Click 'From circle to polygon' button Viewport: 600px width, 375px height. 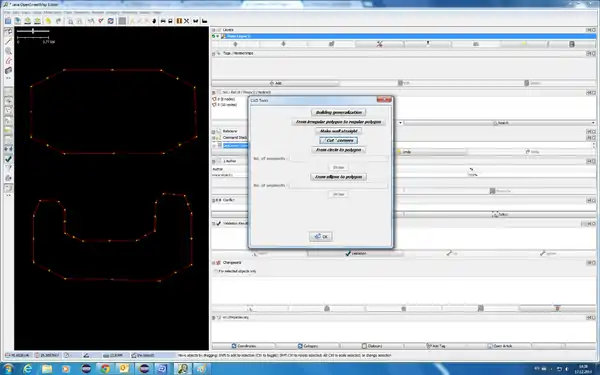pos(339,150)
